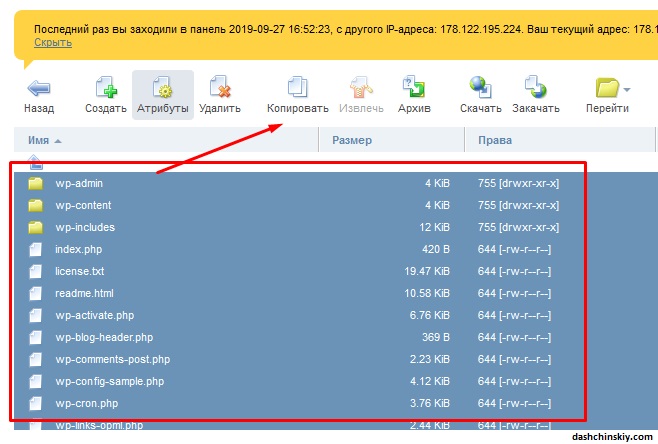Screen dimensions: 658x444
Task: Click the Upload (Закачать) icon
Action: pyautogui.click(x=535, y=88)
